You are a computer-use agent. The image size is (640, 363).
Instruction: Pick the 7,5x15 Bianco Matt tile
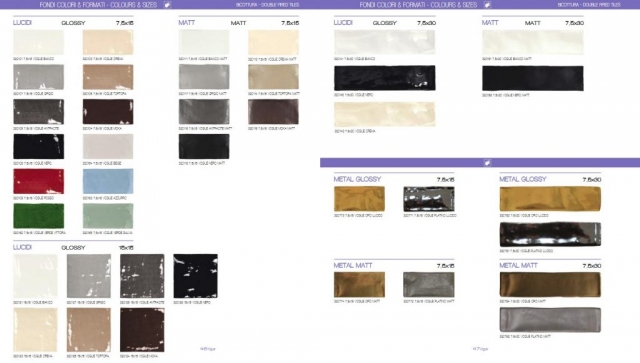click(x=204, y=42)
